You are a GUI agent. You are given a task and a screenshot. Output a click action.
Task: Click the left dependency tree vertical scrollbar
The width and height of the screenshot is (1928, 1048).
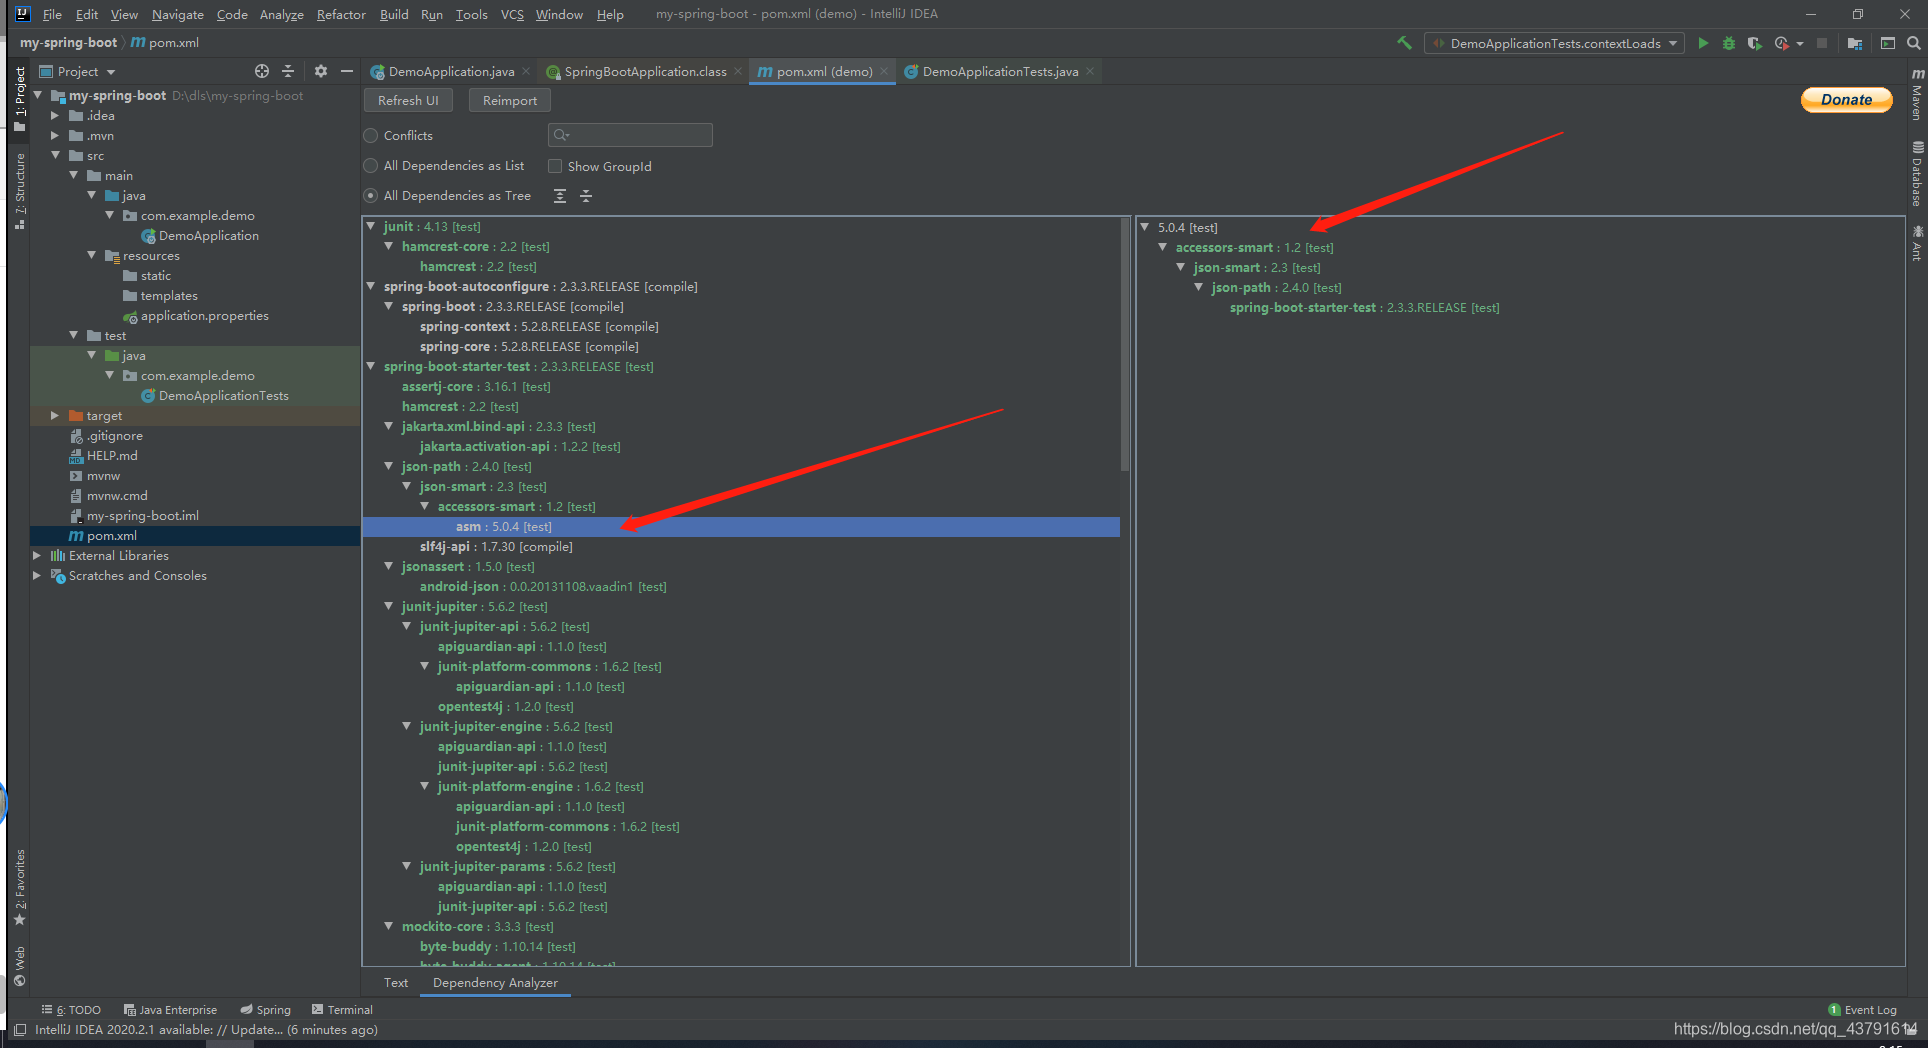click(1125, 345)
